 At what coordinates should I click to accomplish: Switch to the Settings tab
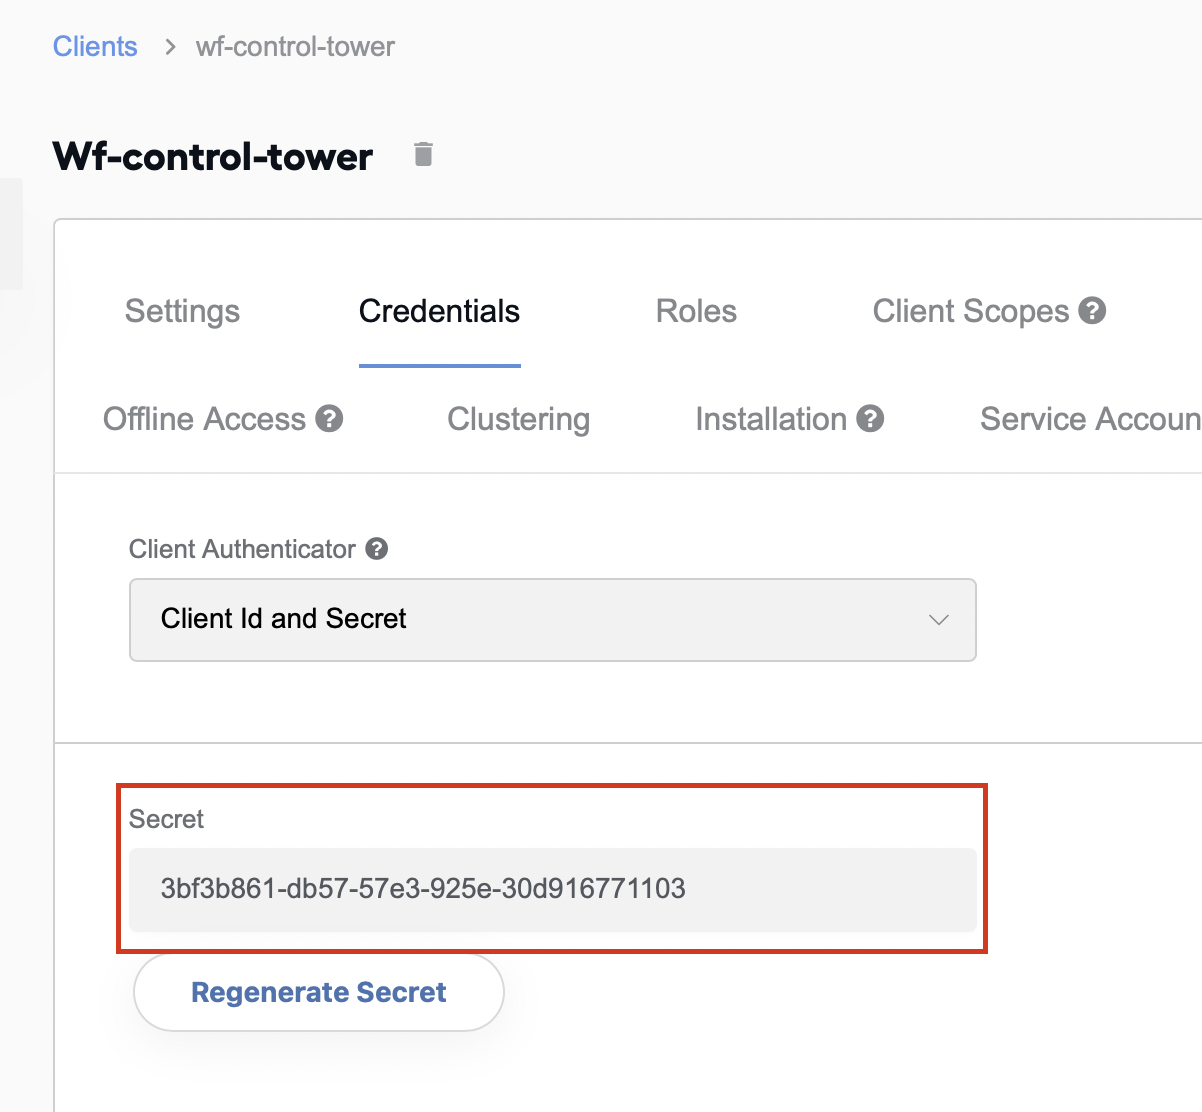pos(182,311)
